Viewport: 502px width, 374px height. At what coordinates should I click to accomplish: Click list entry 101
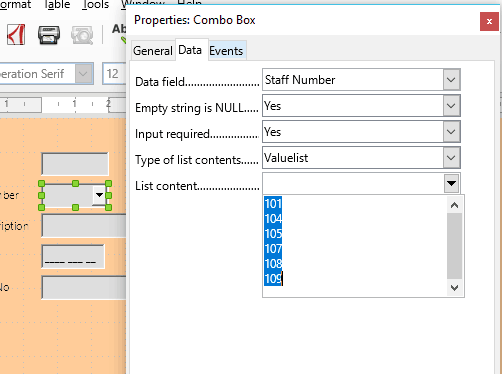click(273, 203)
